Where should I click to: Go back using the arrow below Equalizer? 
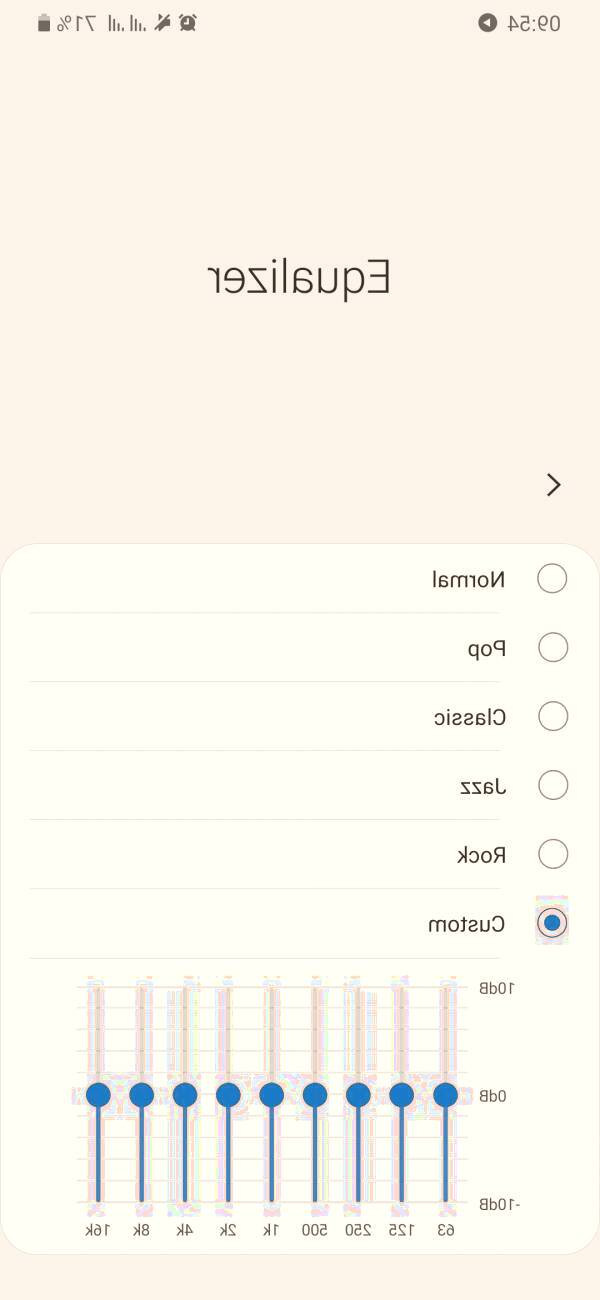point(553,485)
